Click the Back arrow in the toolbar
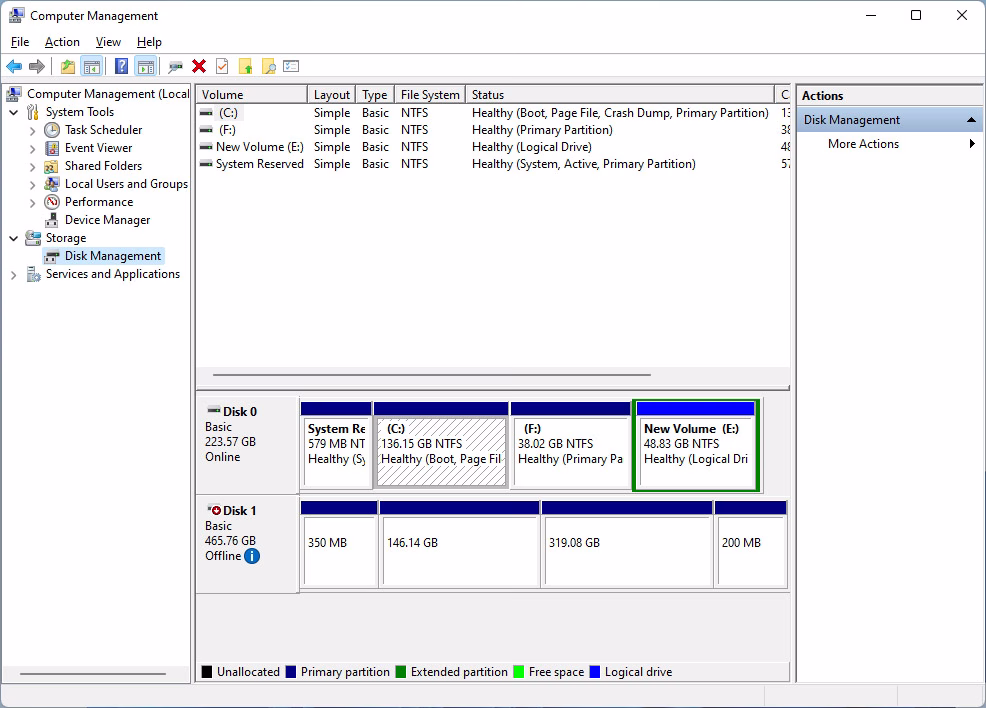Image resolution: width=986 pixels, height=708 pixels. (x=14, y=66)
